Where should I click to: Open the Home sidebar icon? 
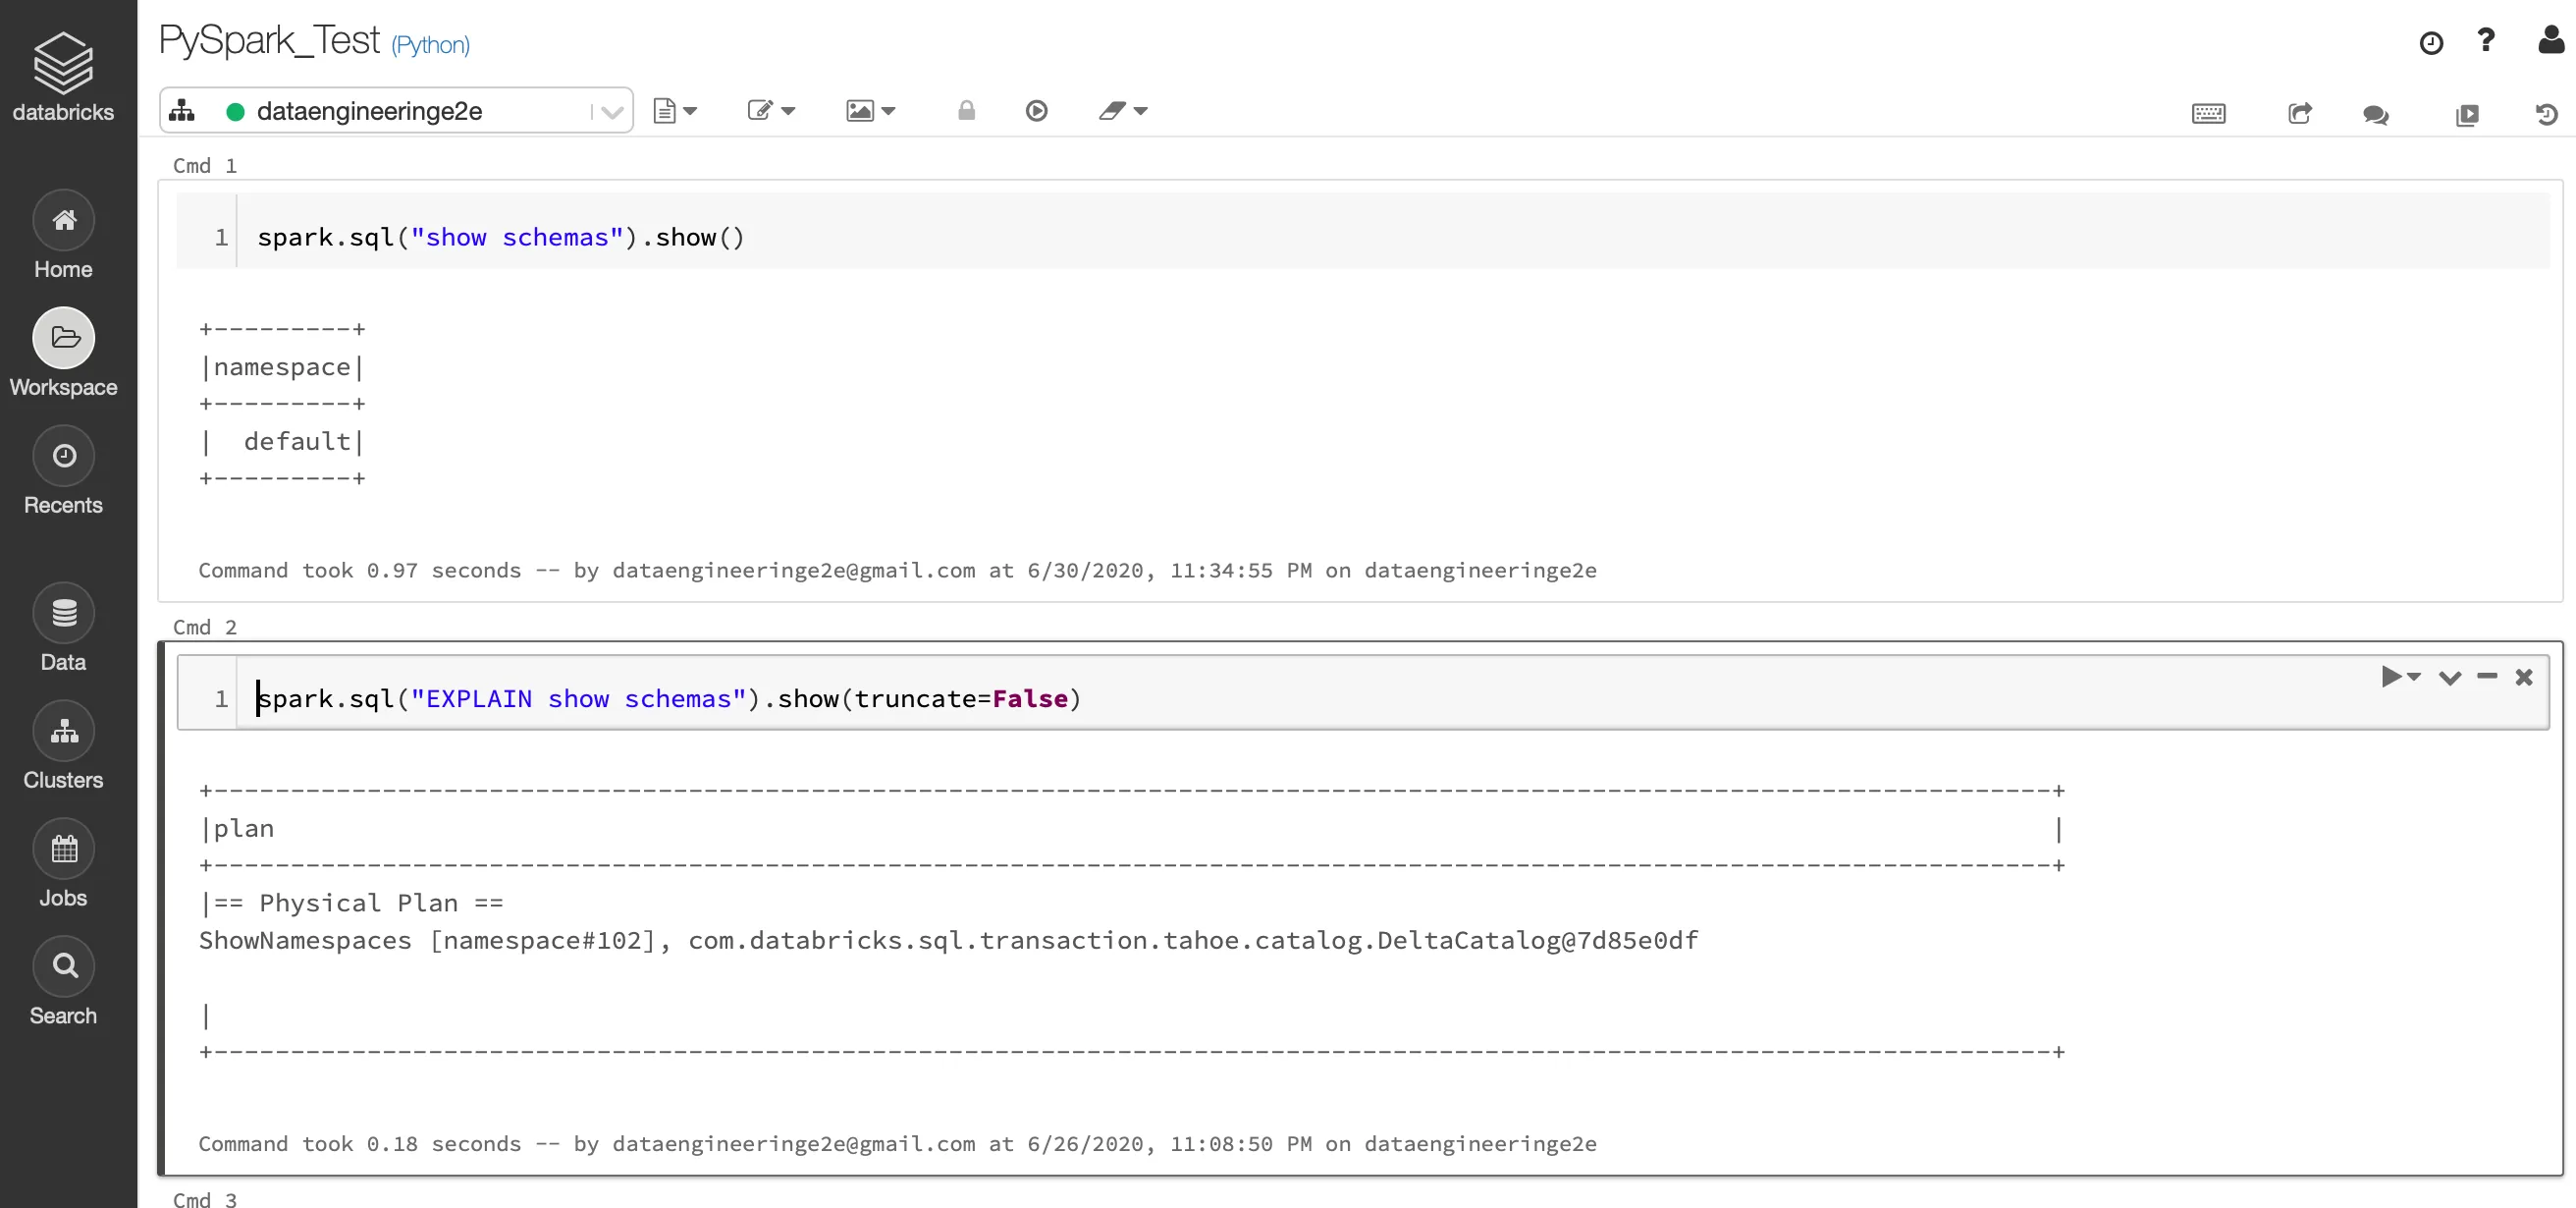coord(64,220)
